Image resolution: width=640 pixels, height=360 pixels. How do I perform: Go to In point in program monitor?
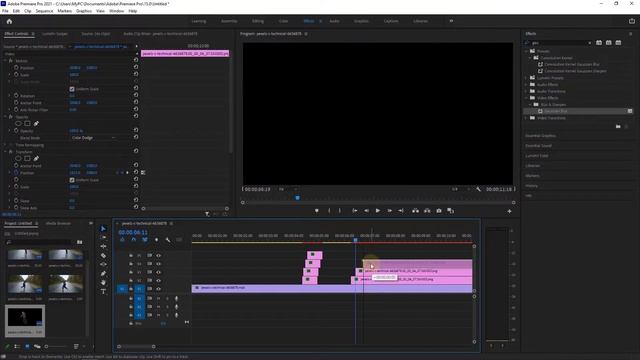[x=355, y=211]
